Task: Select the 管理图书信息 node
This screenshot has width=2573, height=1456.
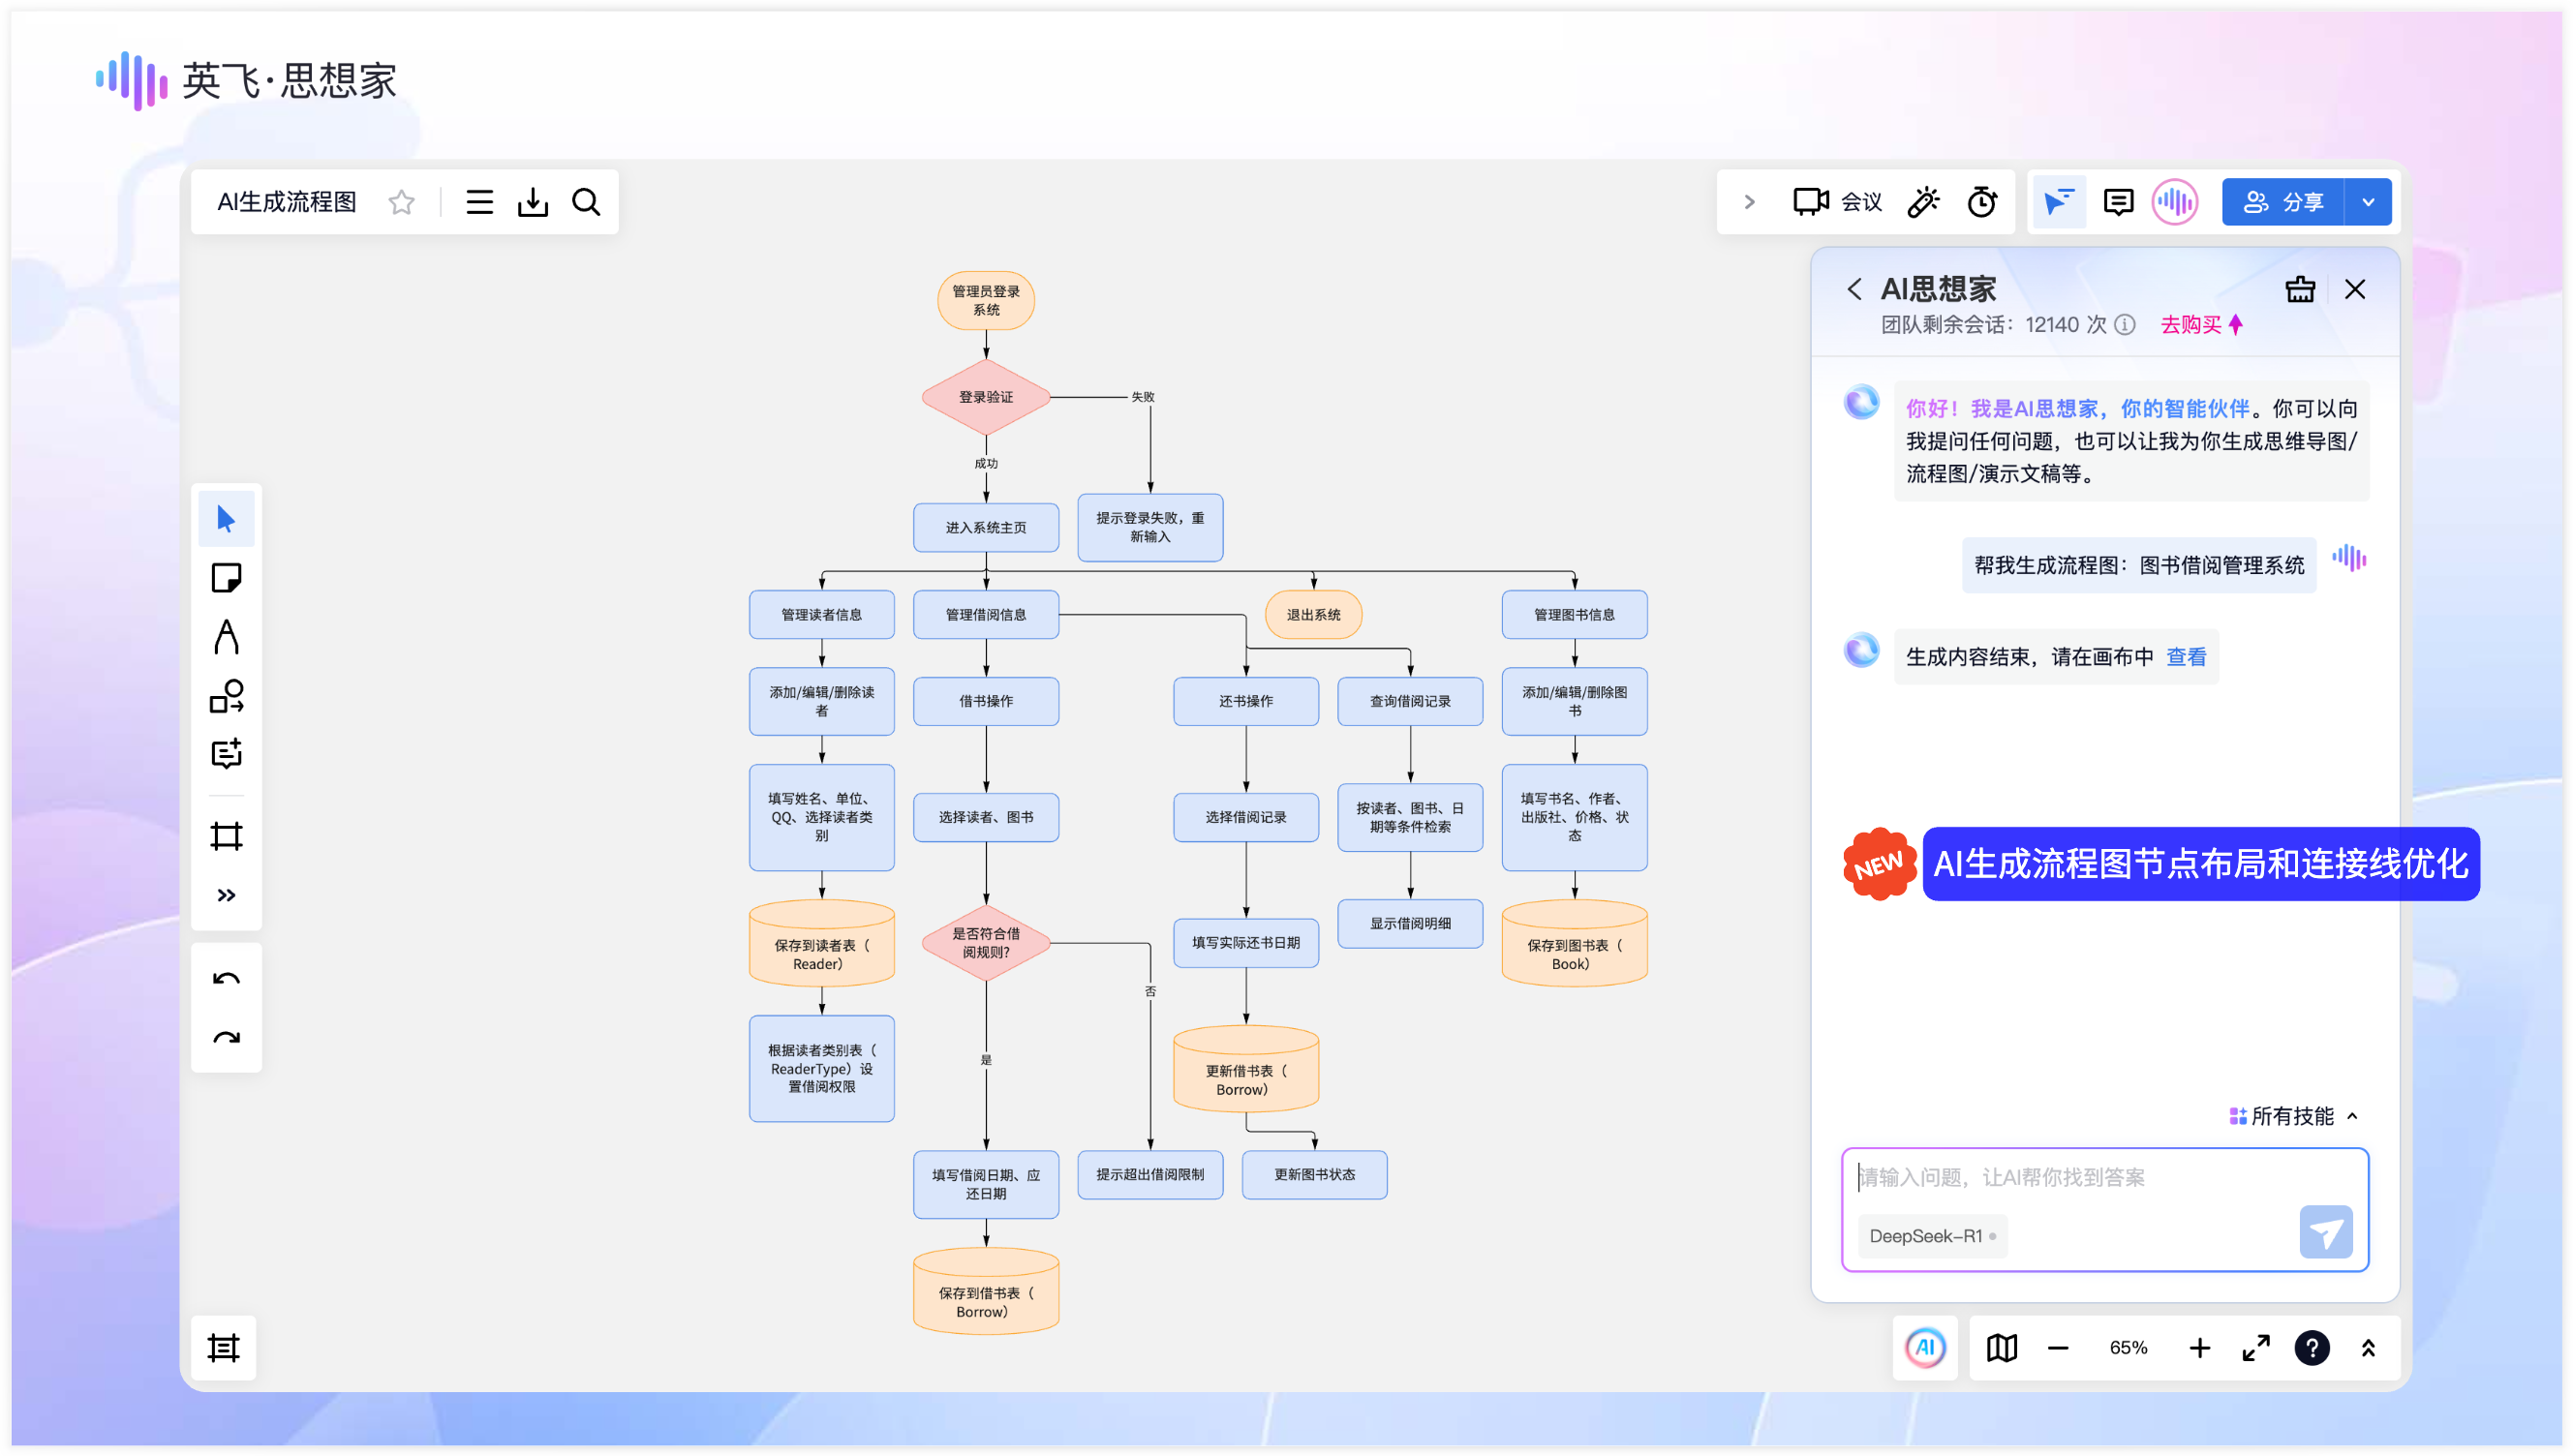Action: pyautogui.click(x=1573, y=614)
